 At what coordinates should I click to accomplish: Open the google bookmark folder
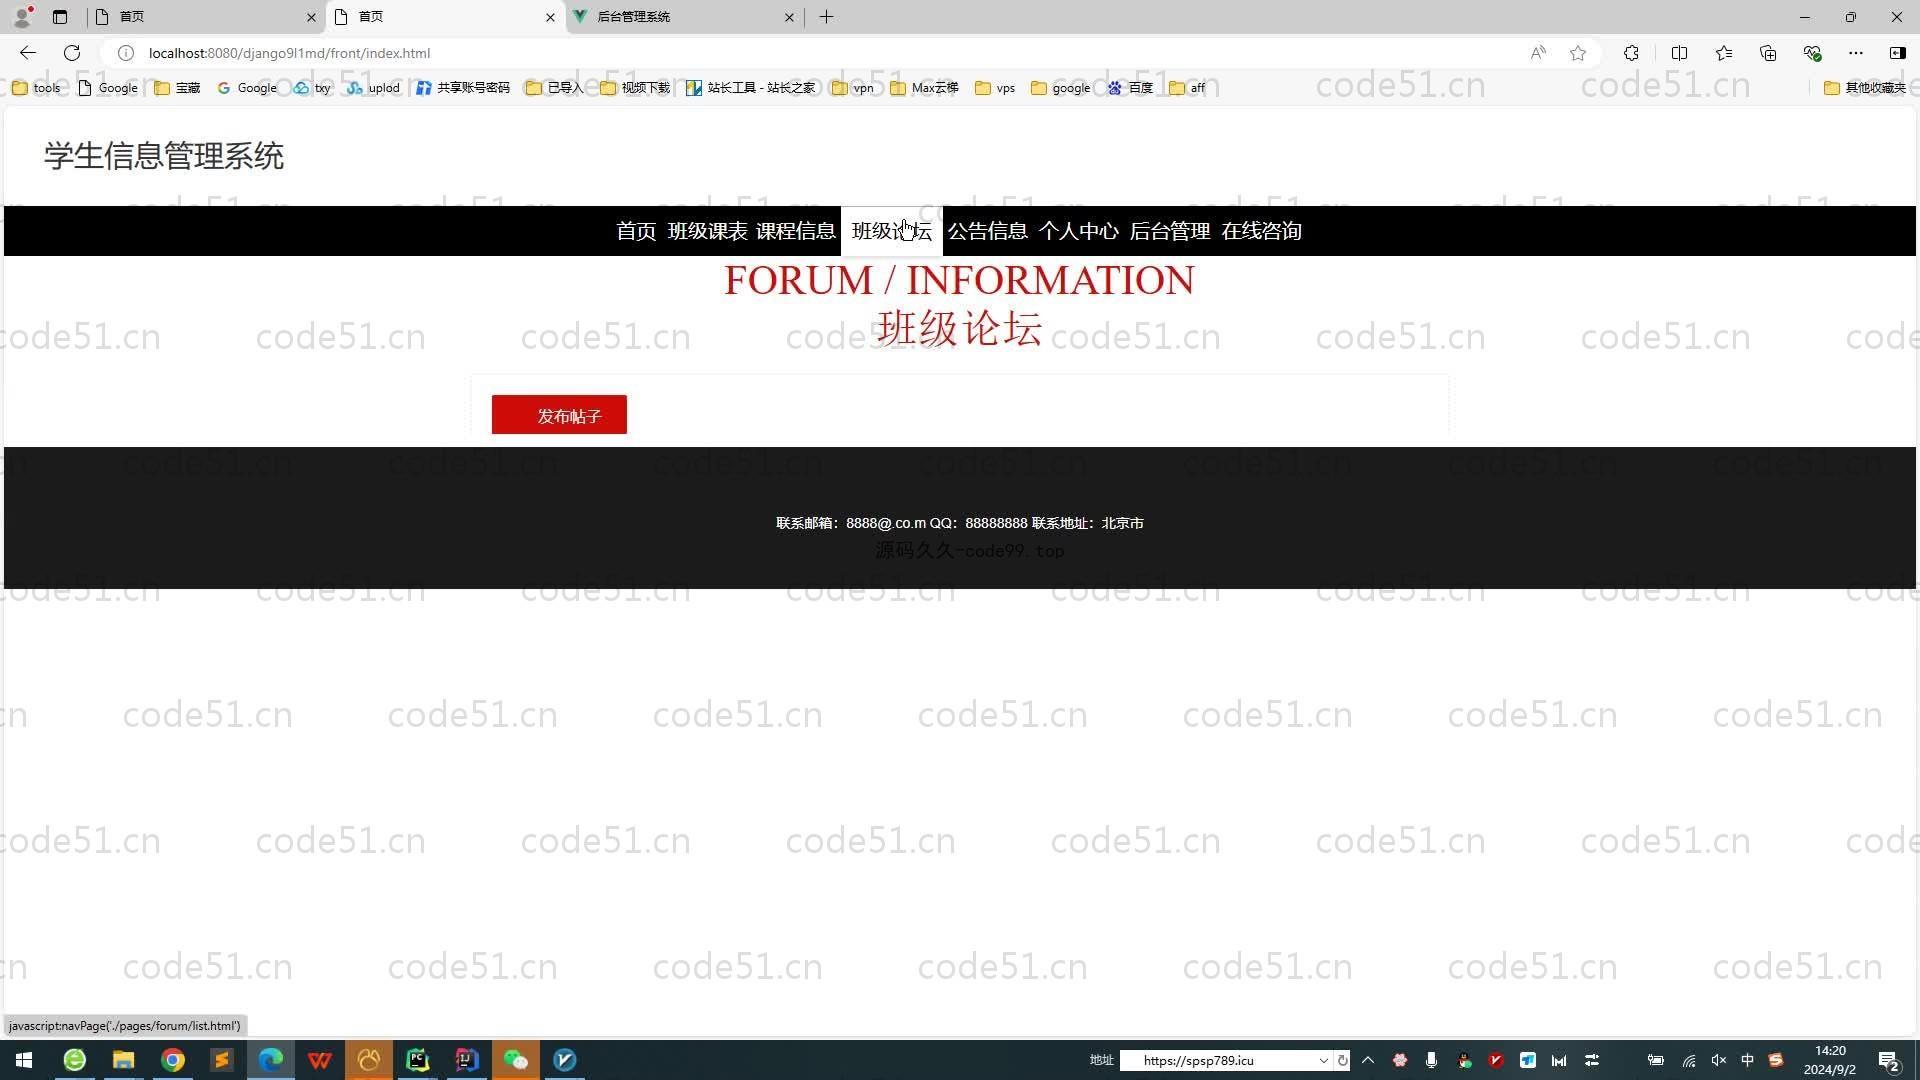1060,88
